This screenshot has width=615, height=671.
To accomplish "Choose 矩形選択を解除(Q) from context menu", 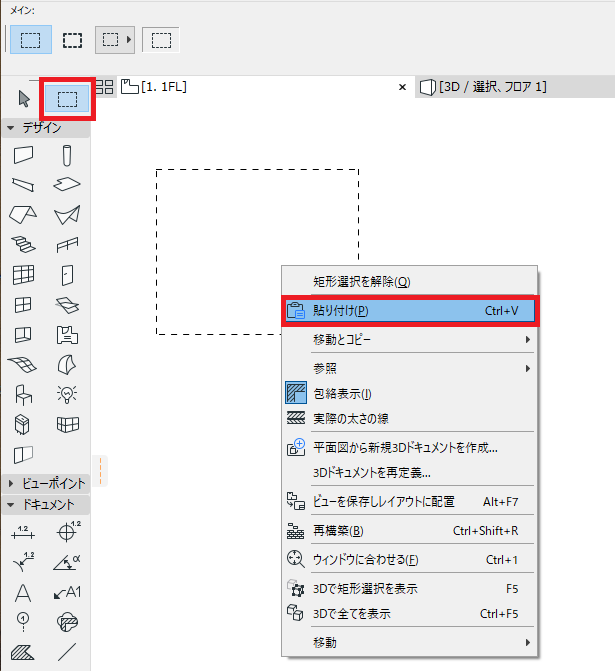I will click(x=410, y=282).
